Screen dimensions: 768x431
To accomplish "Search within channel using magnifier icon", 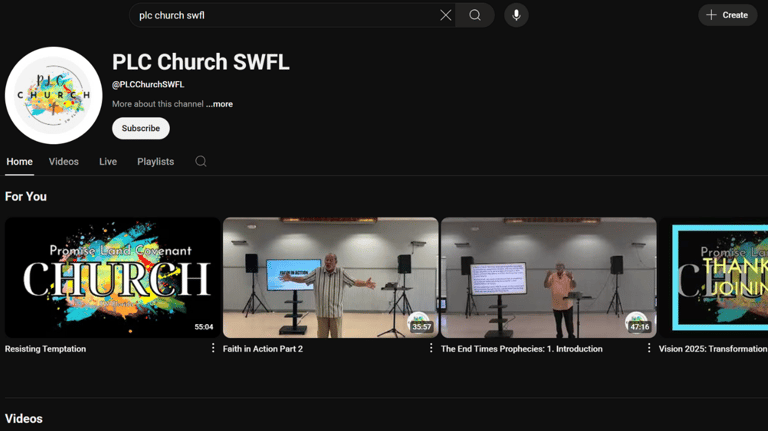I will (201, 161).
